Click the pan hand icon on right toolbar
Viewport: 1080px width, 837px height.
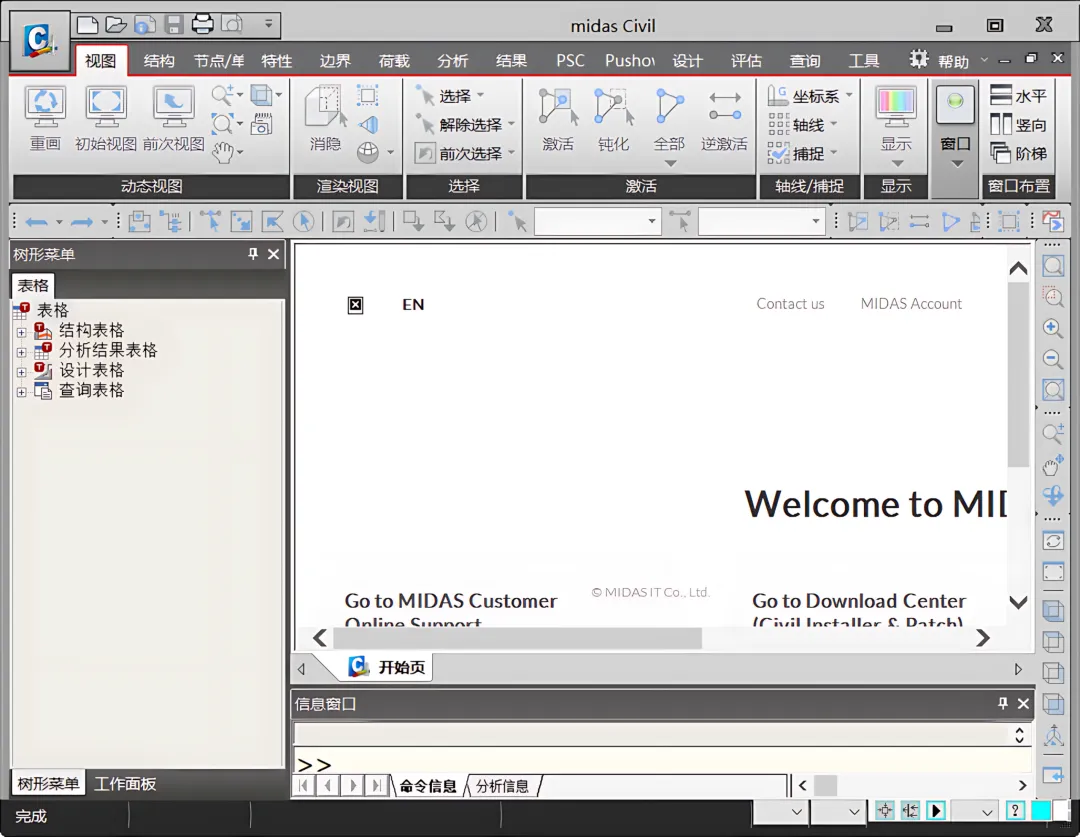coord(1052,466)
